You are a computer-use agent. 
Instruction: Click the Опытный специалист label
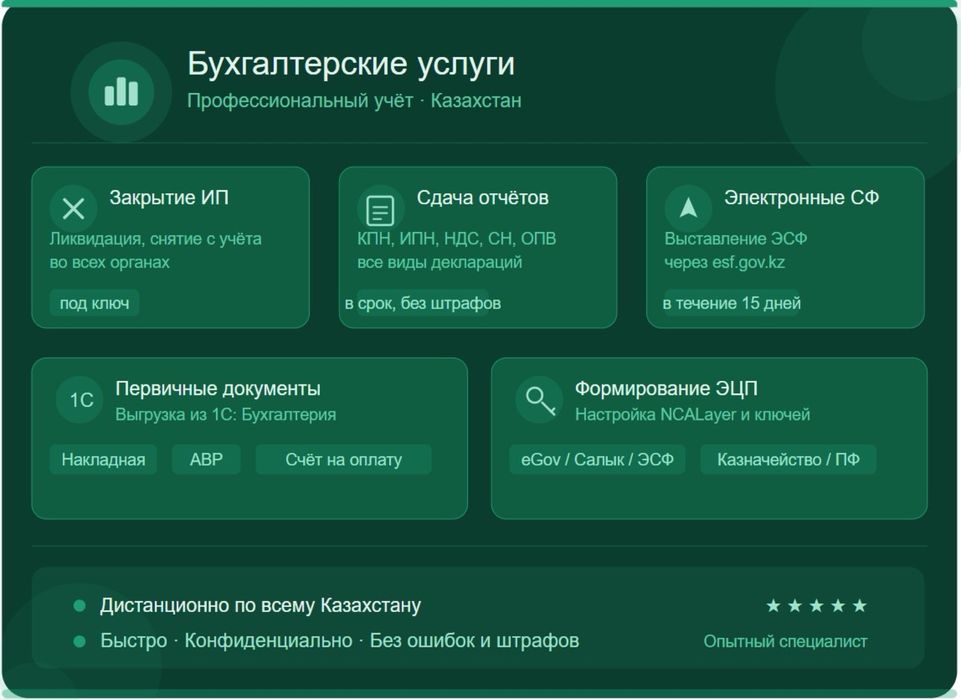785,642
